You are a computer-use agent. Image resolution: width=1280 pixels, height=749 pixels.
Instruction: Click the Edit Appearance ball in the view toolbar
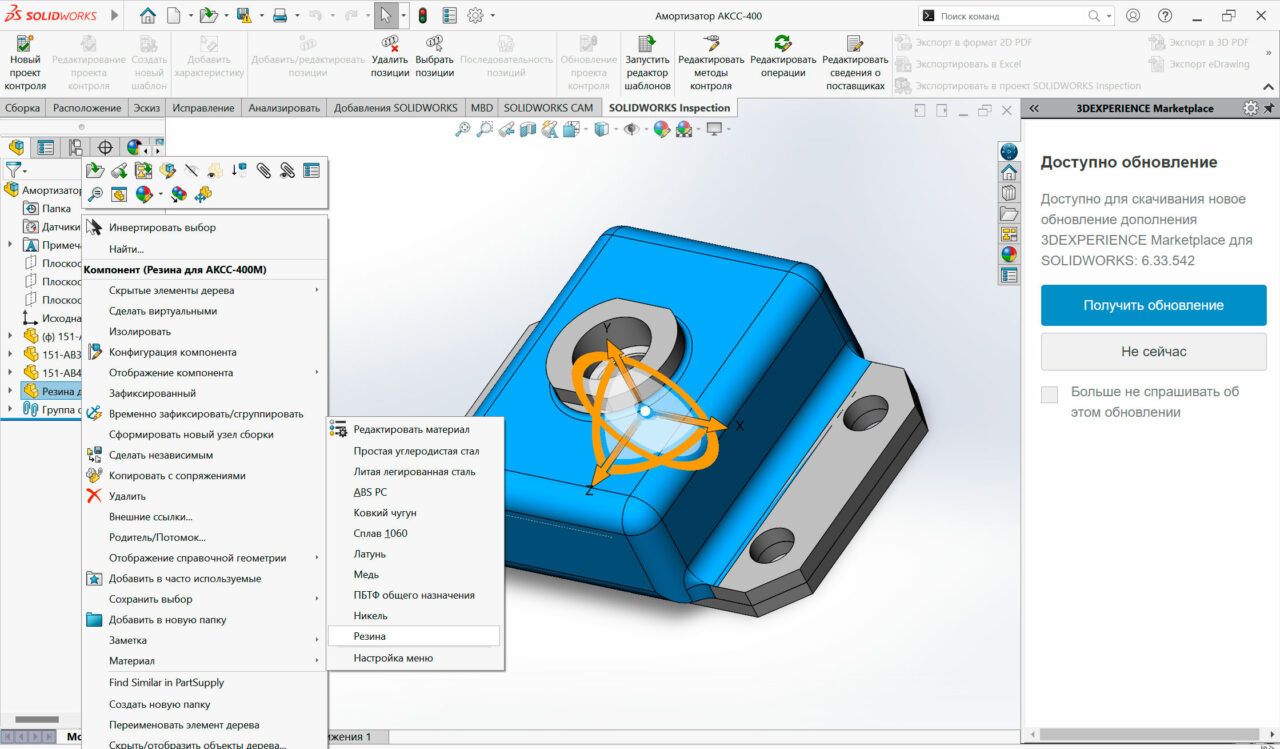click(661, 129)
